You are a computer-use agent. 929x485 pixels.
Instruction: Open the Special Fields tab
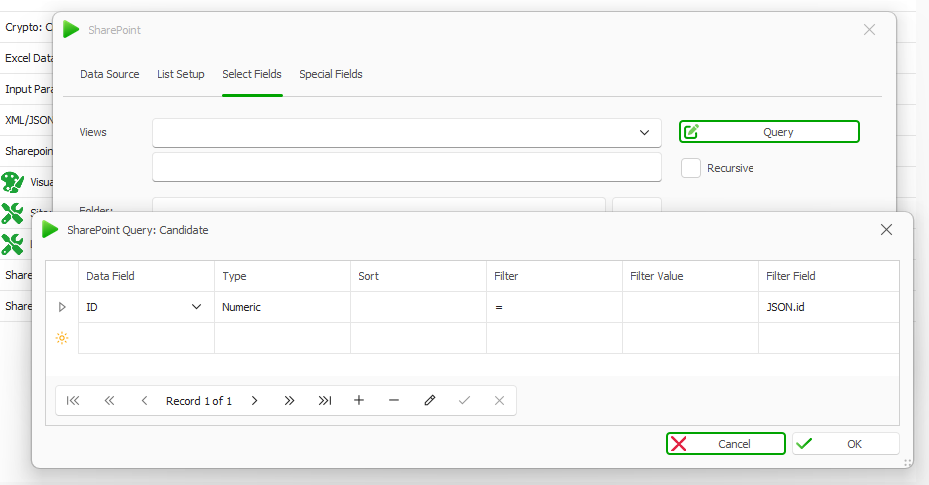pos(331,74)
